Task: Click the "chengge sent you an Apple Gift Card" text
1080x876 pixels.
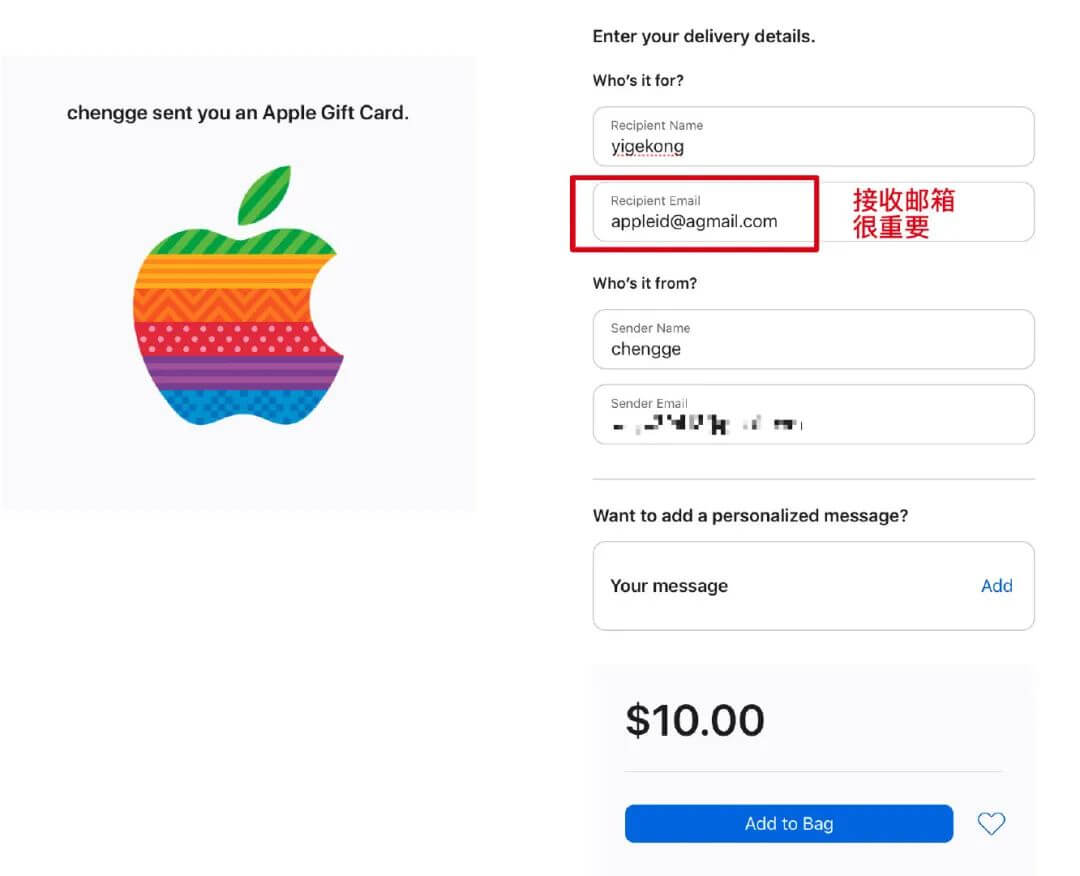Action: click(238, 113)
